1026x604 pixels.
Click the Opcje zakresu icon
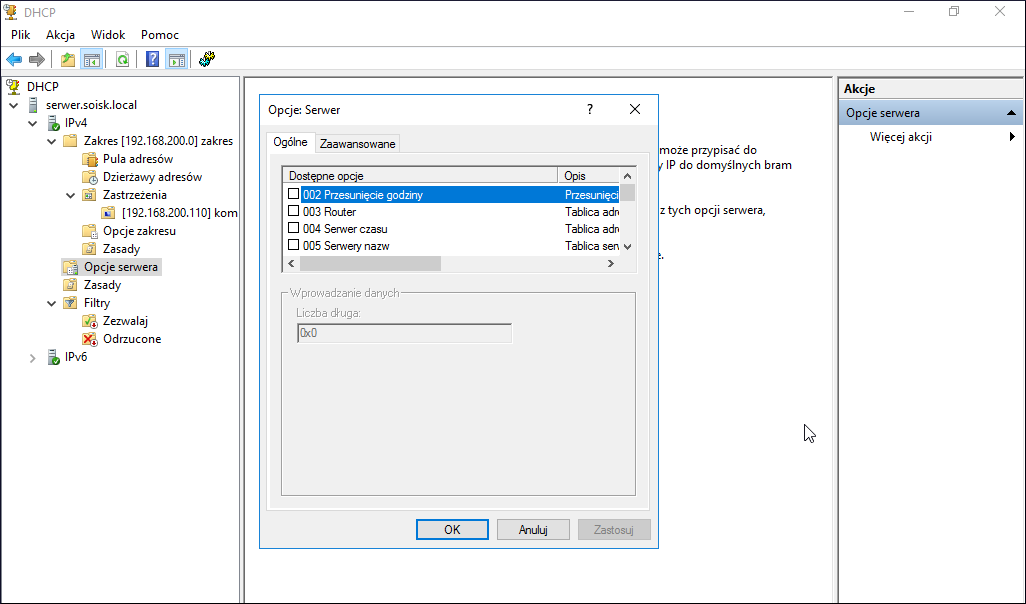pos(90,231)
